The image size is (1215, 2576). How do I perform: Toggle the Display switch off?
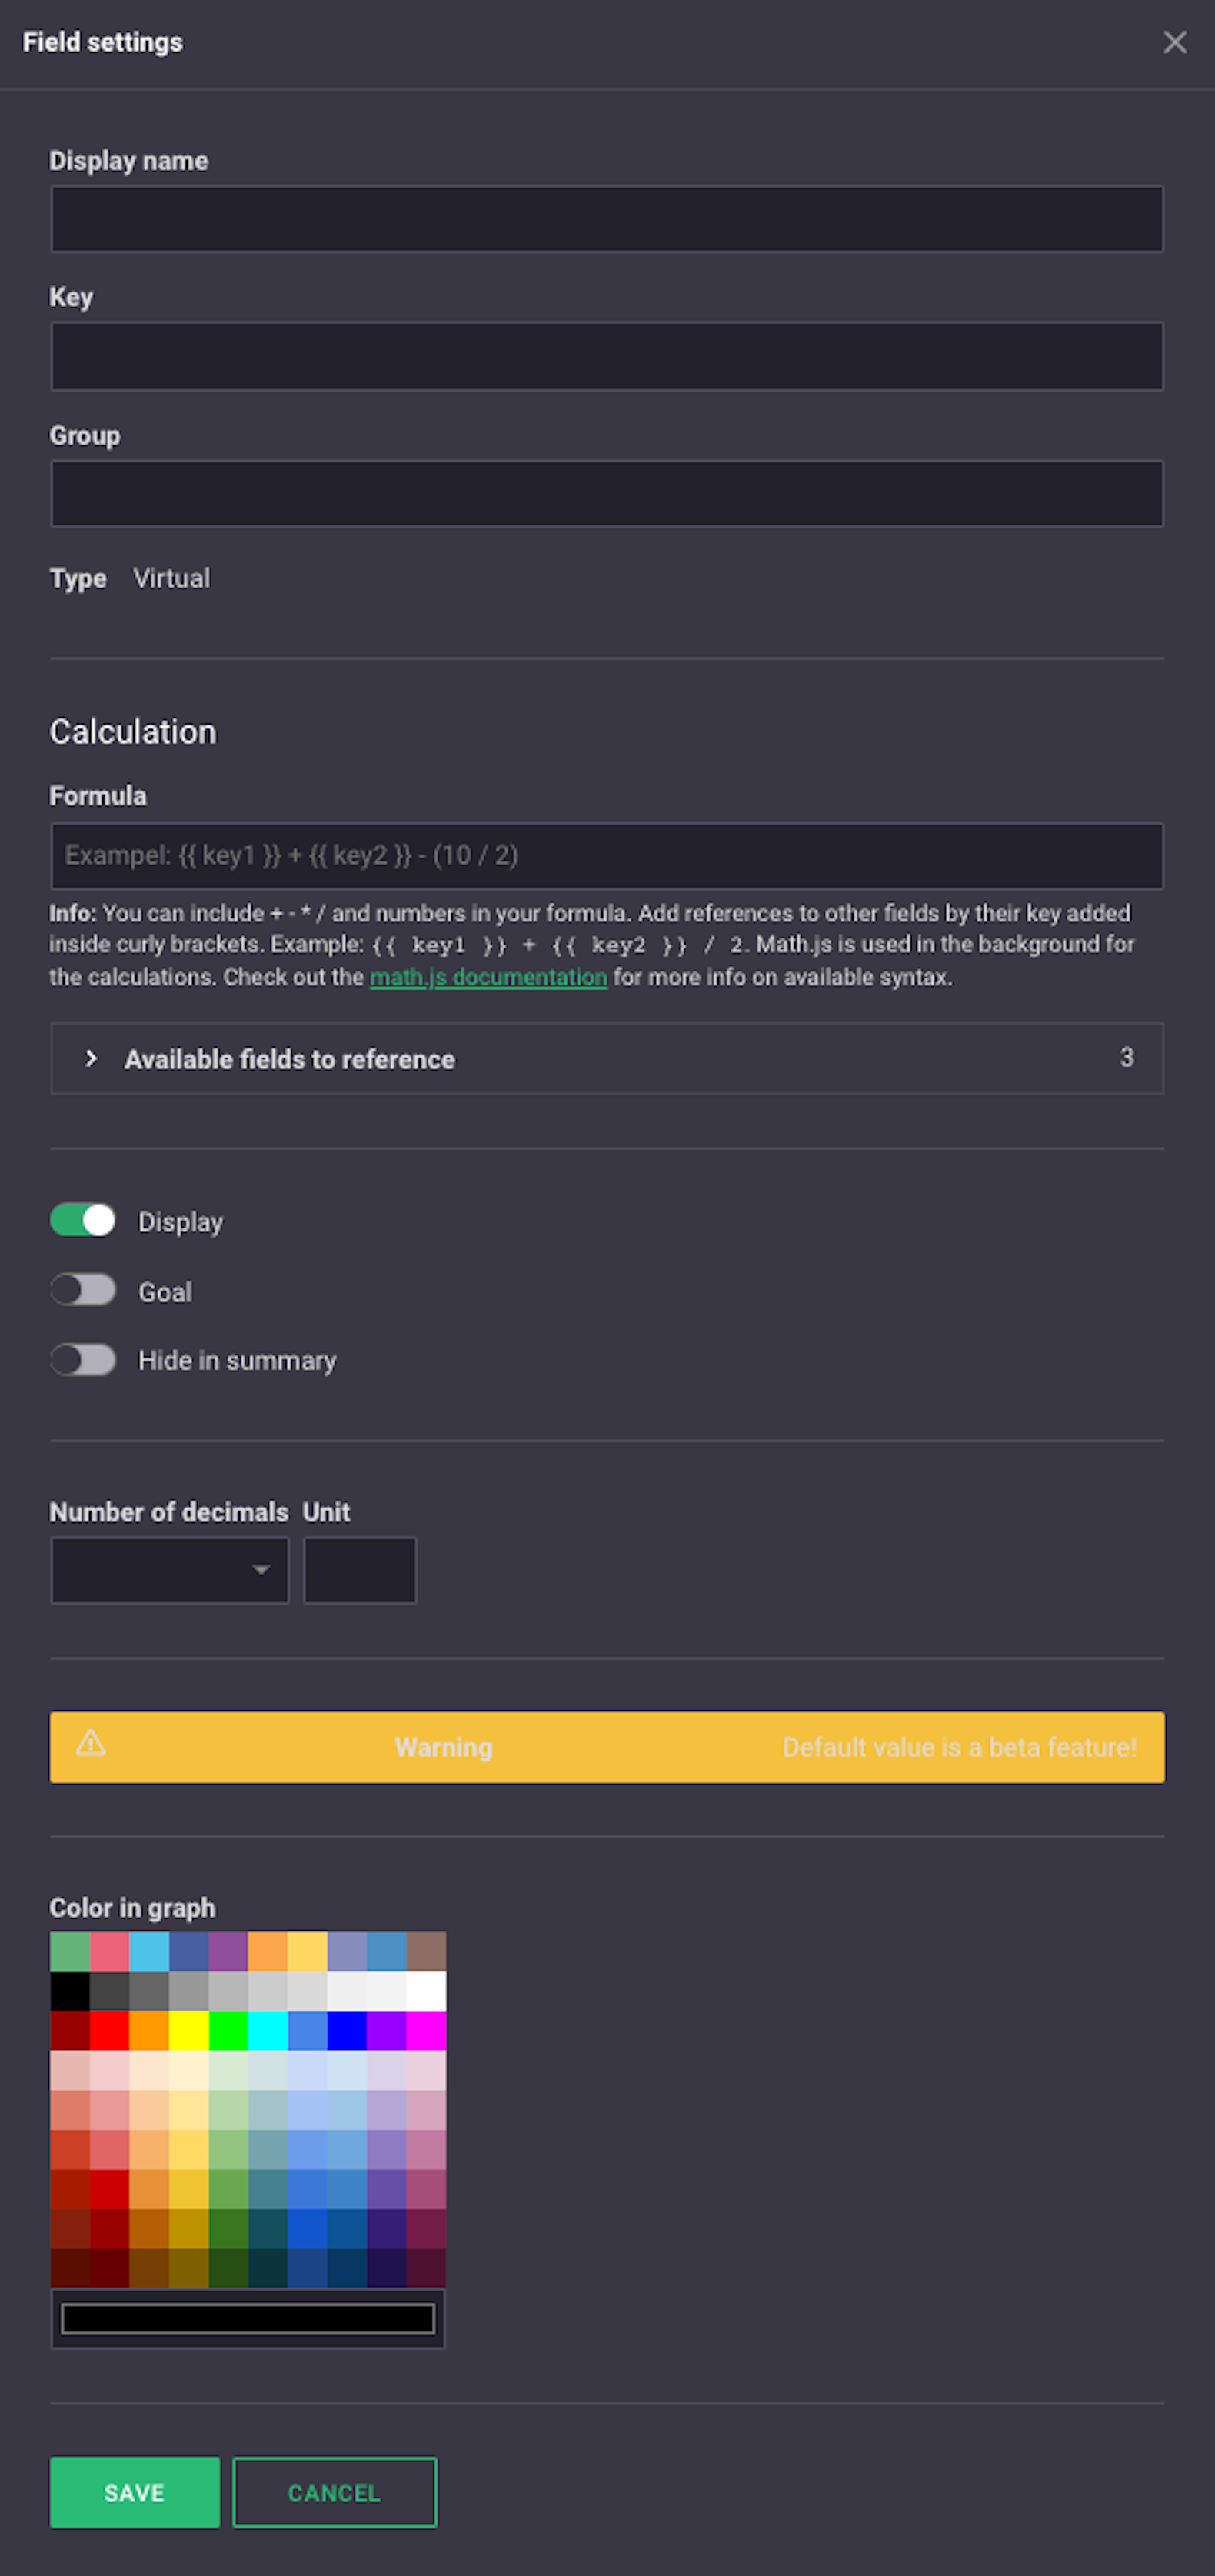83,1220
